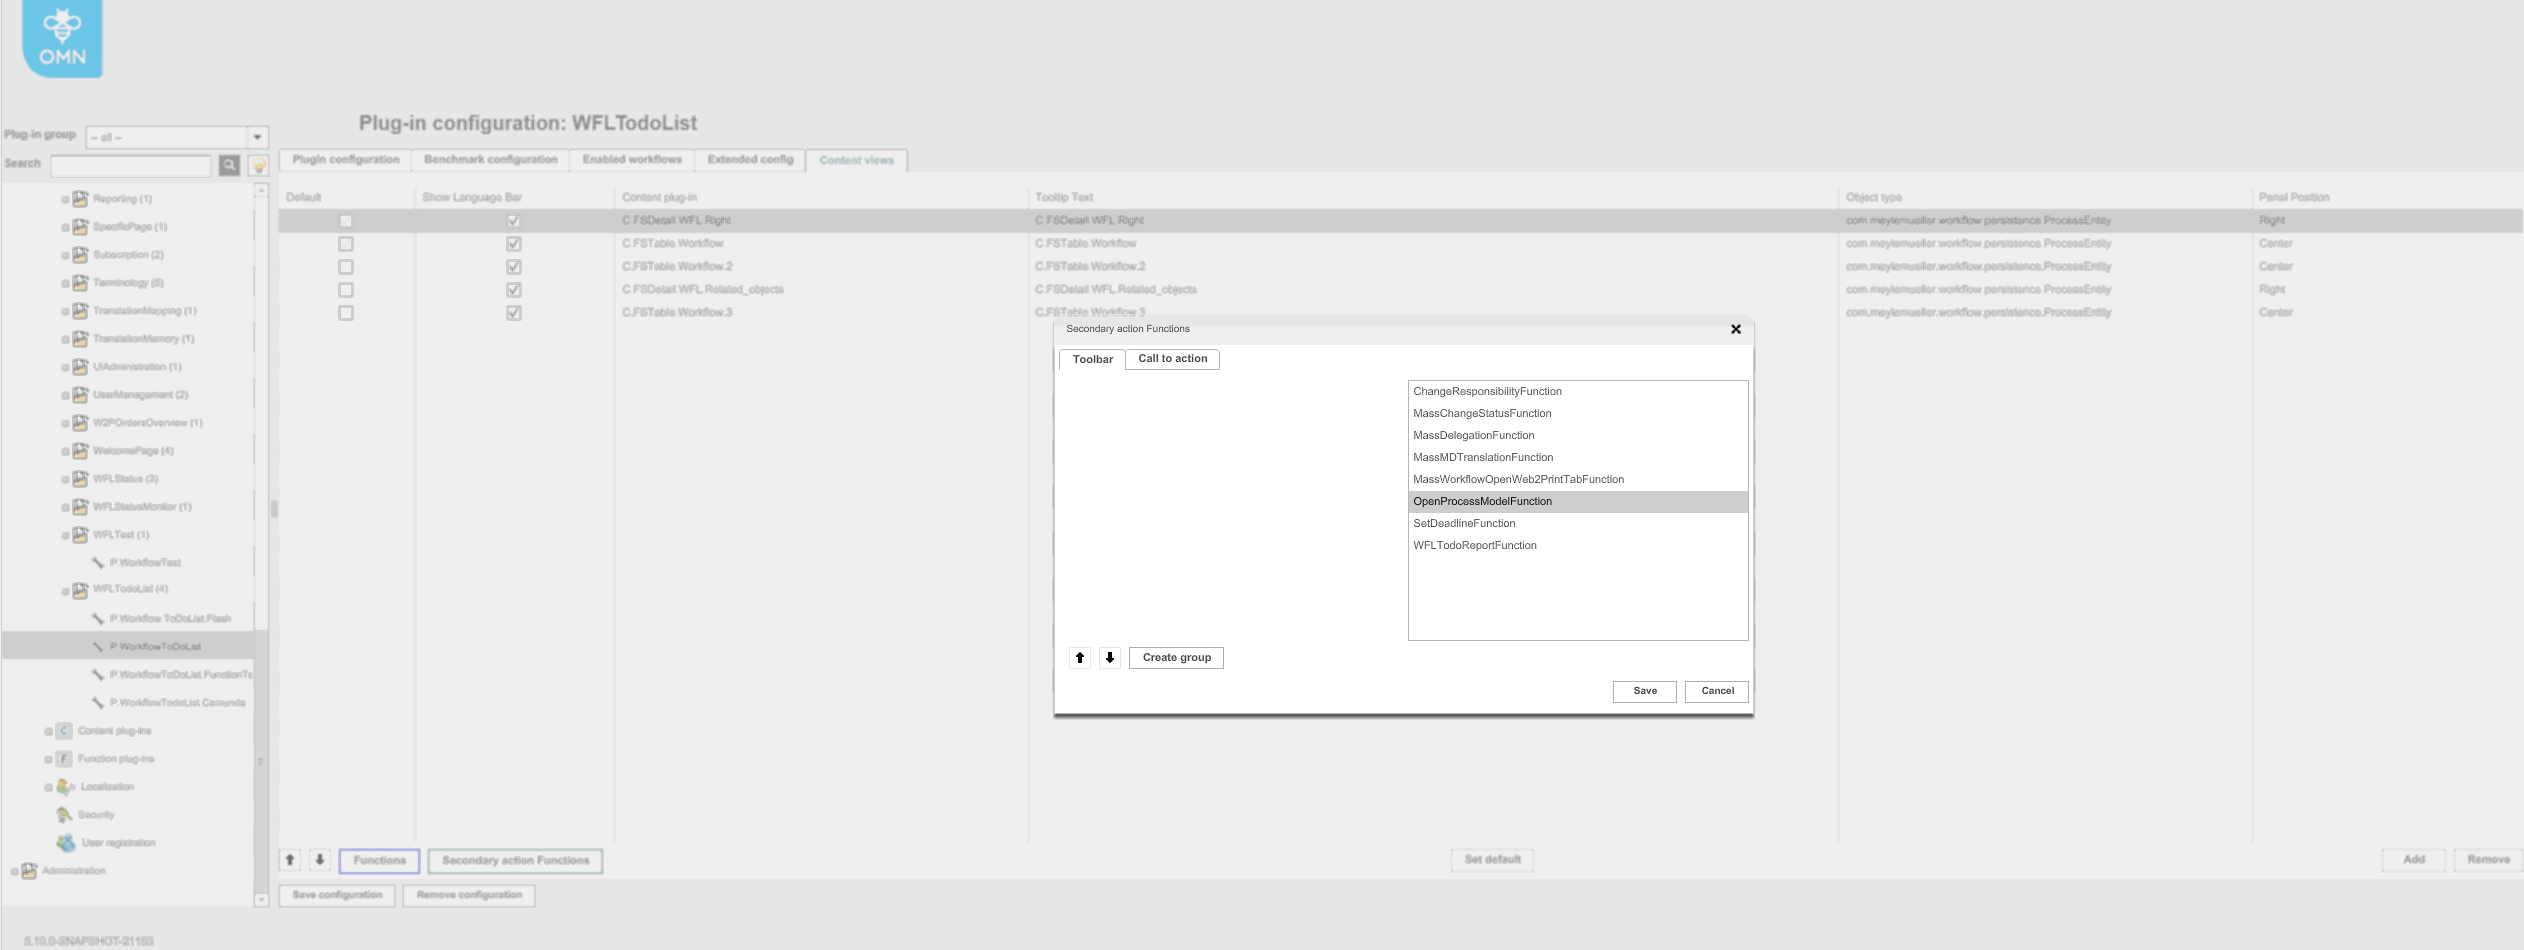Select P.WorkflowToDoList.Flash in the tree
The image size is (2524, 950).
(x=170, y=619)
